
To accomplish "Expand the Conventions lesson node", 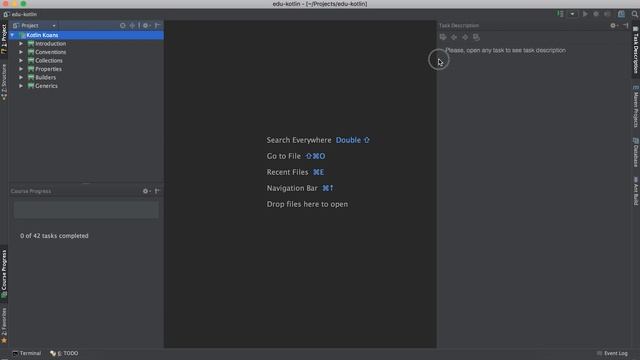I will (21, 52).
